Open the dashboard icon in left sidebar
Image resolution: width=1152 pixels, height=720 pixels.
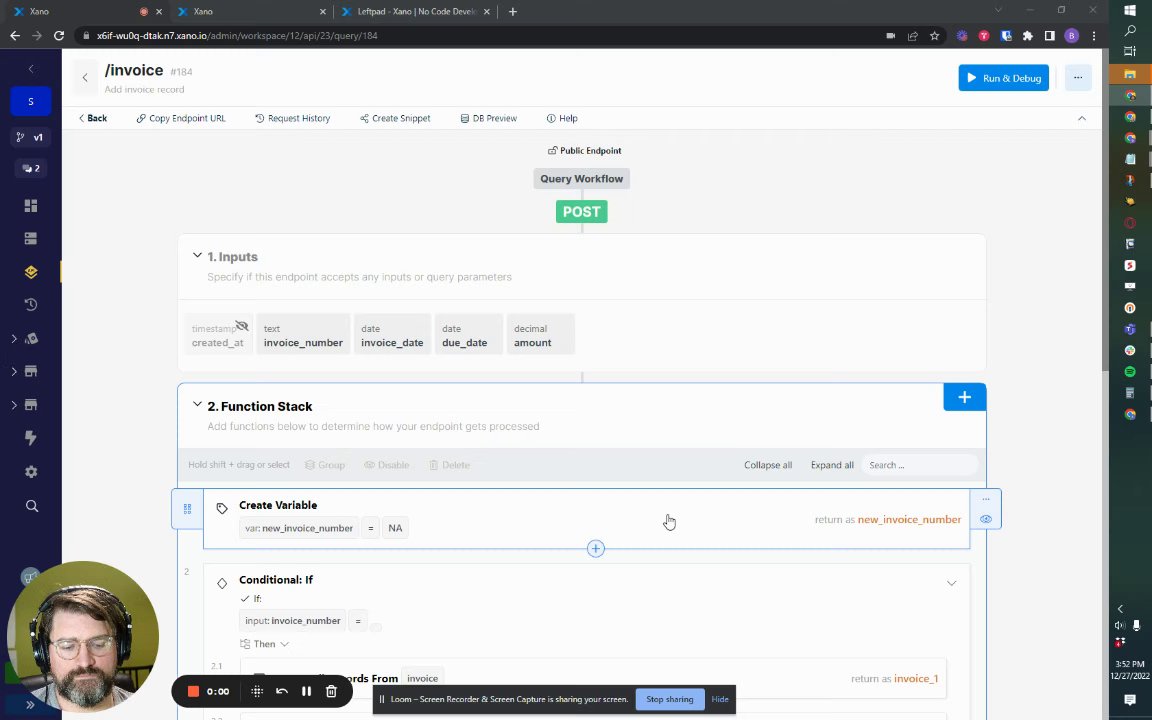click(x=31, y=206)
